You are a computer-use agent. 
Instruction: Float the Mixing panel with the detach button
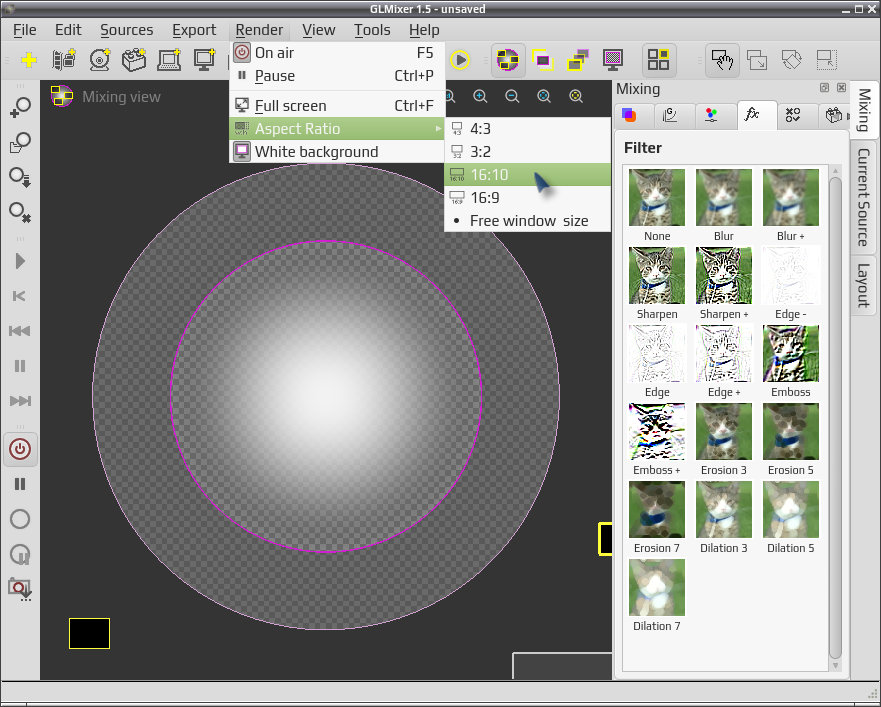[x=824, y=88]
